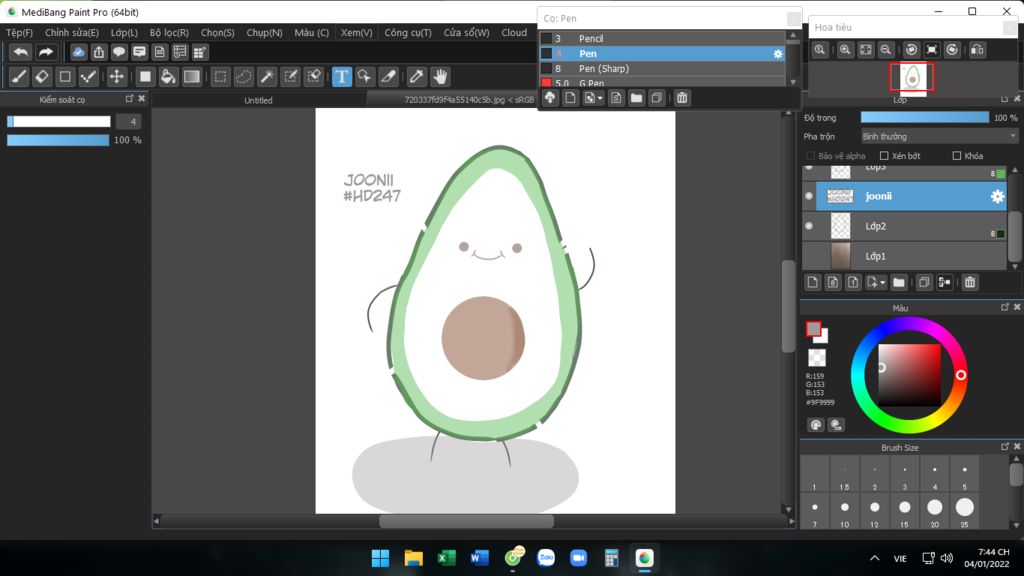Toggle visibility of the joonii layer
Screen dimensions: 1024x576
click(809, 196)
